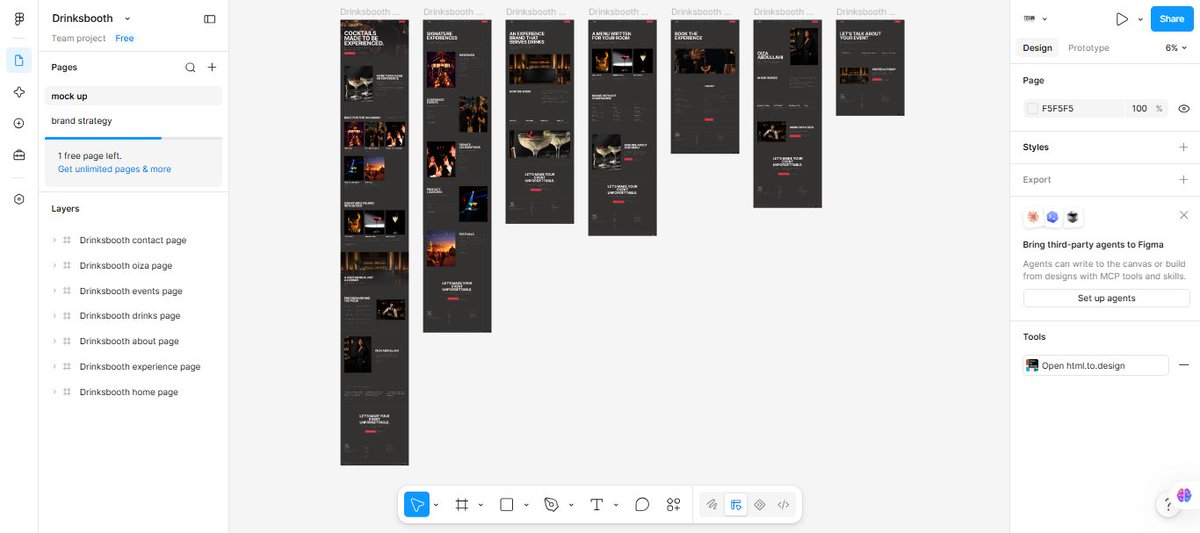This screenshot has height=533, width=1200.
Task: Open the Actions components tool
Action: coord(673,505)
